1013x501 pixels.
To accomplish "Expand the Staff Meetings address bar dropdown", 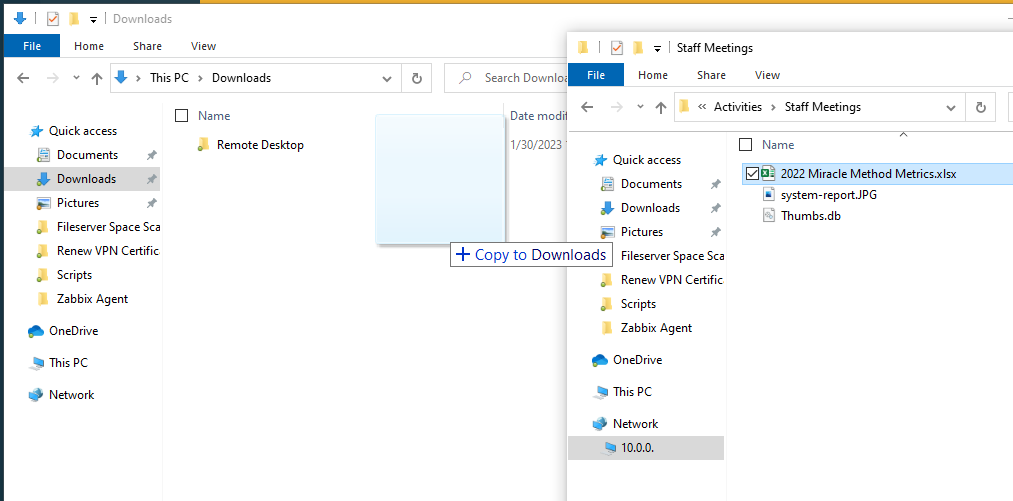I will tap(951, 107).
